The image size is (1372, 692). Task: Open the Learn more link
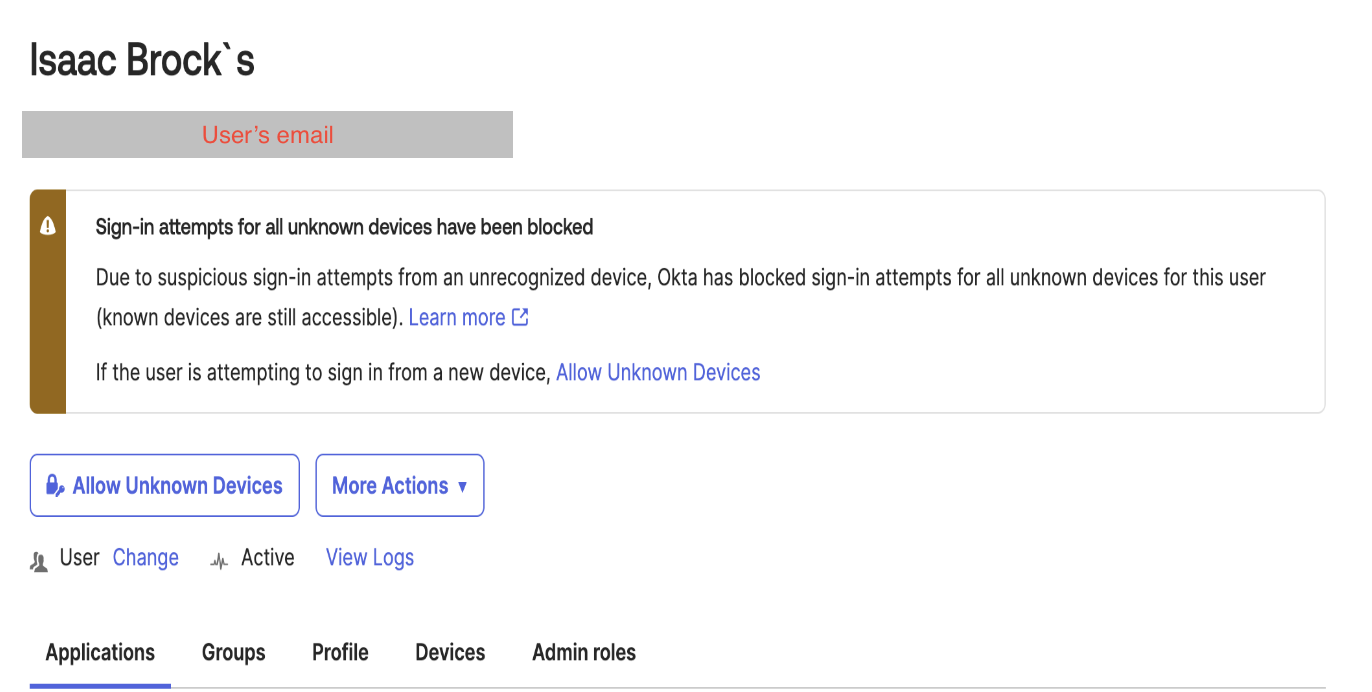(457, 317)
